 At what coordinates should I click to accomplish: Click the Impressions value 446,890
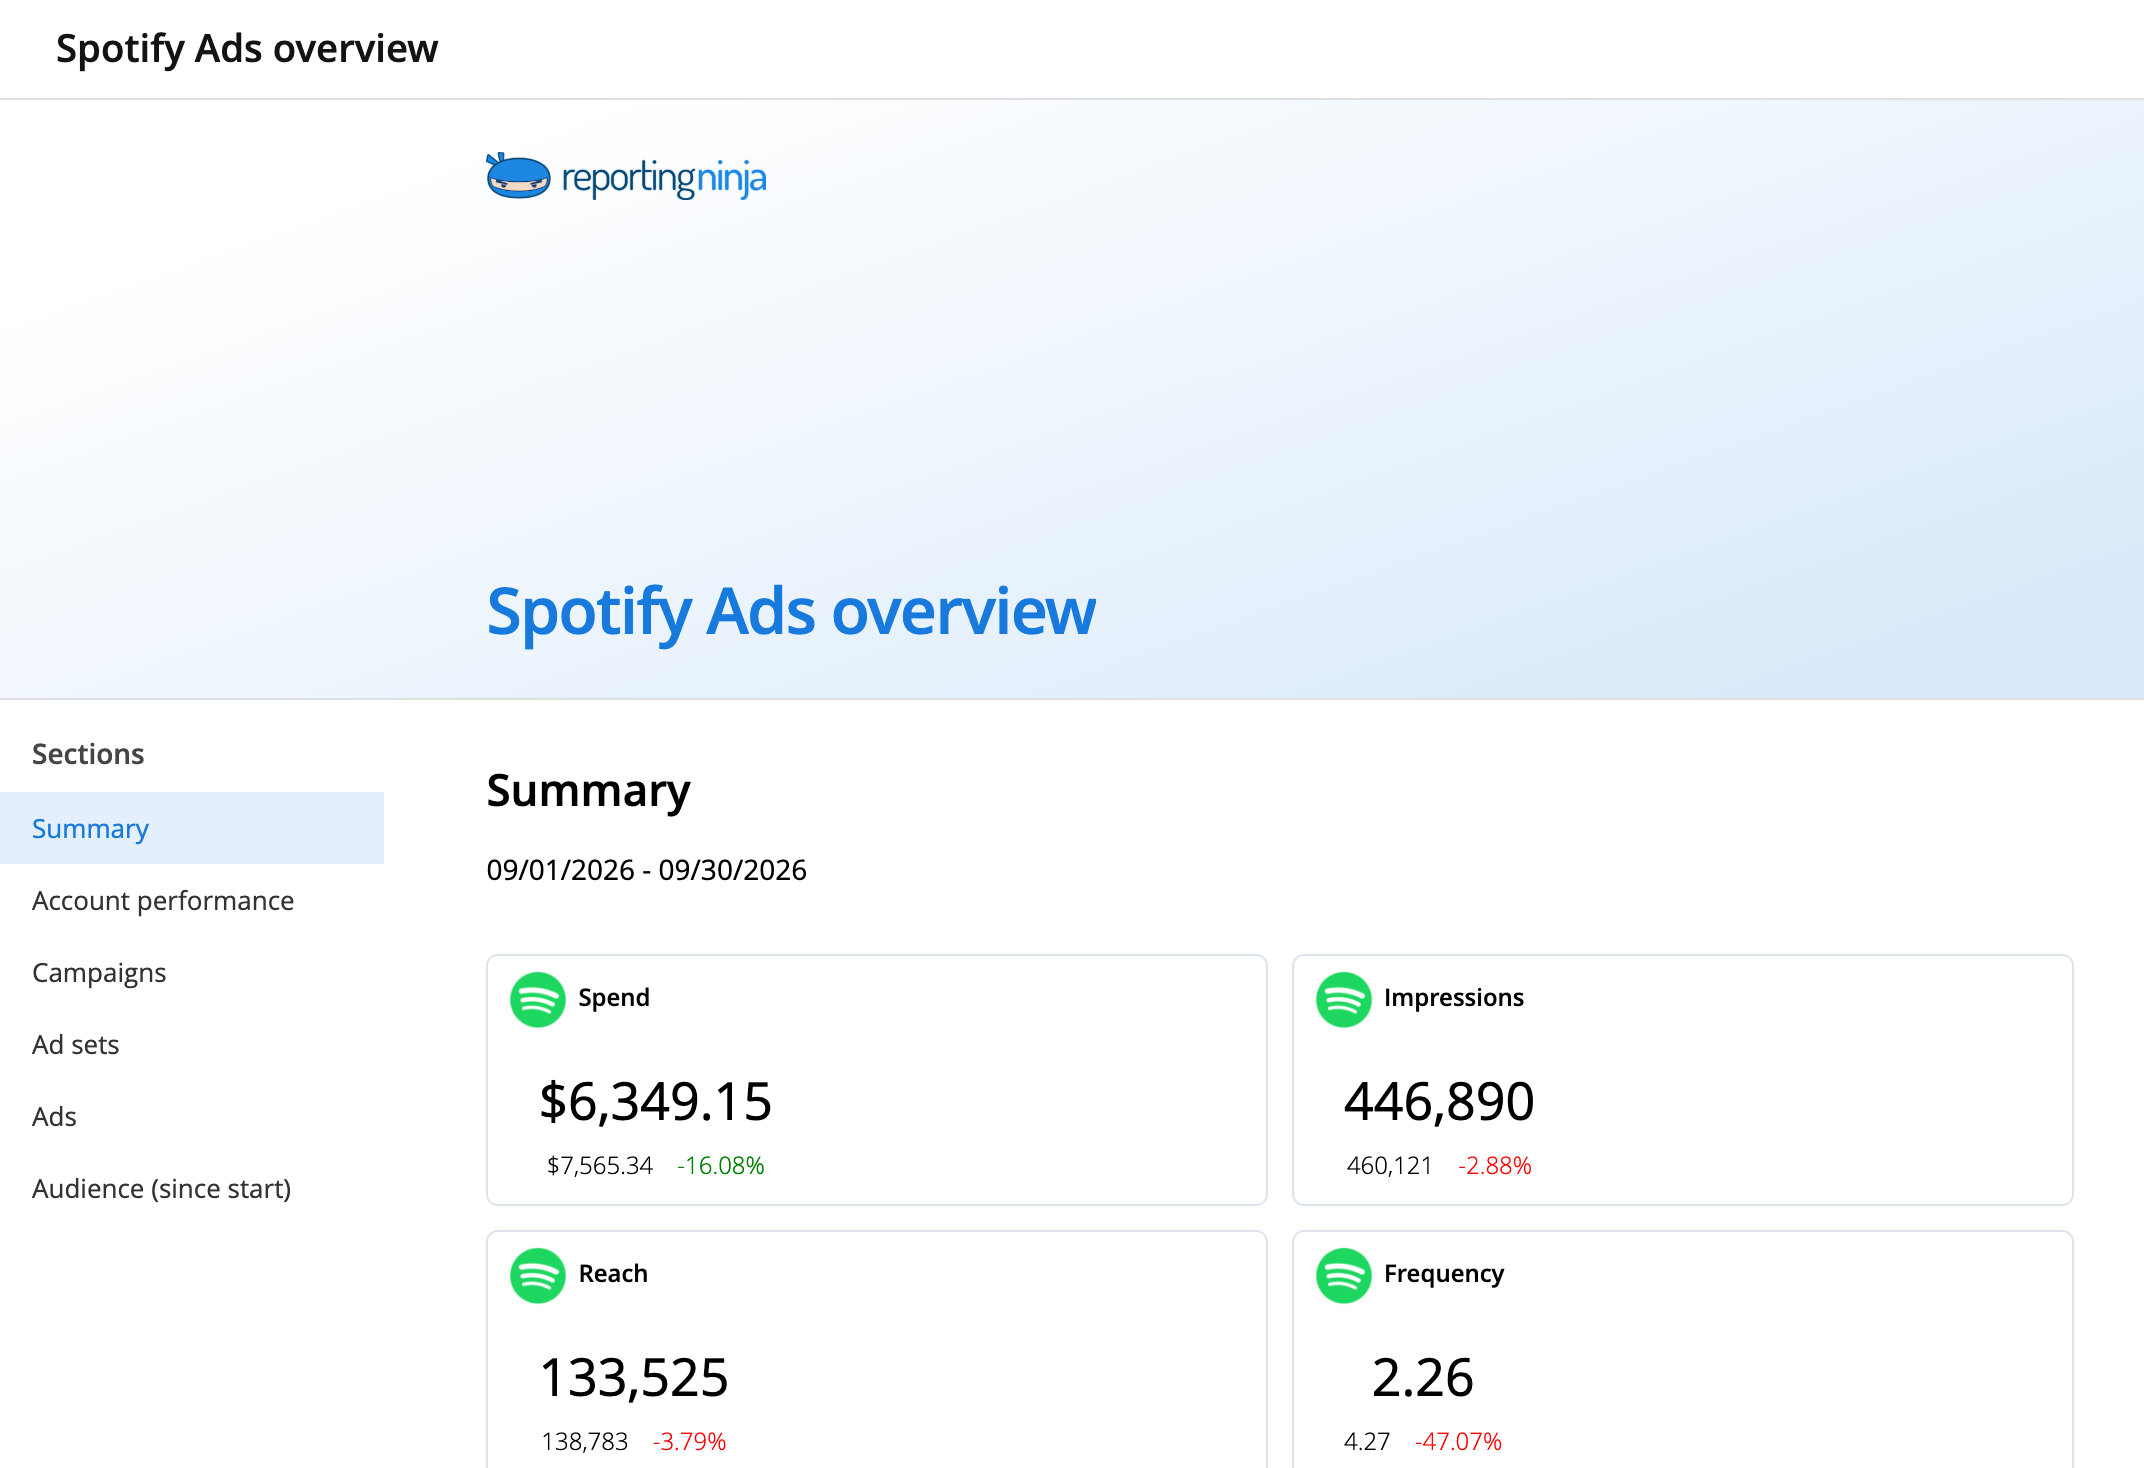(1439, 1101)
